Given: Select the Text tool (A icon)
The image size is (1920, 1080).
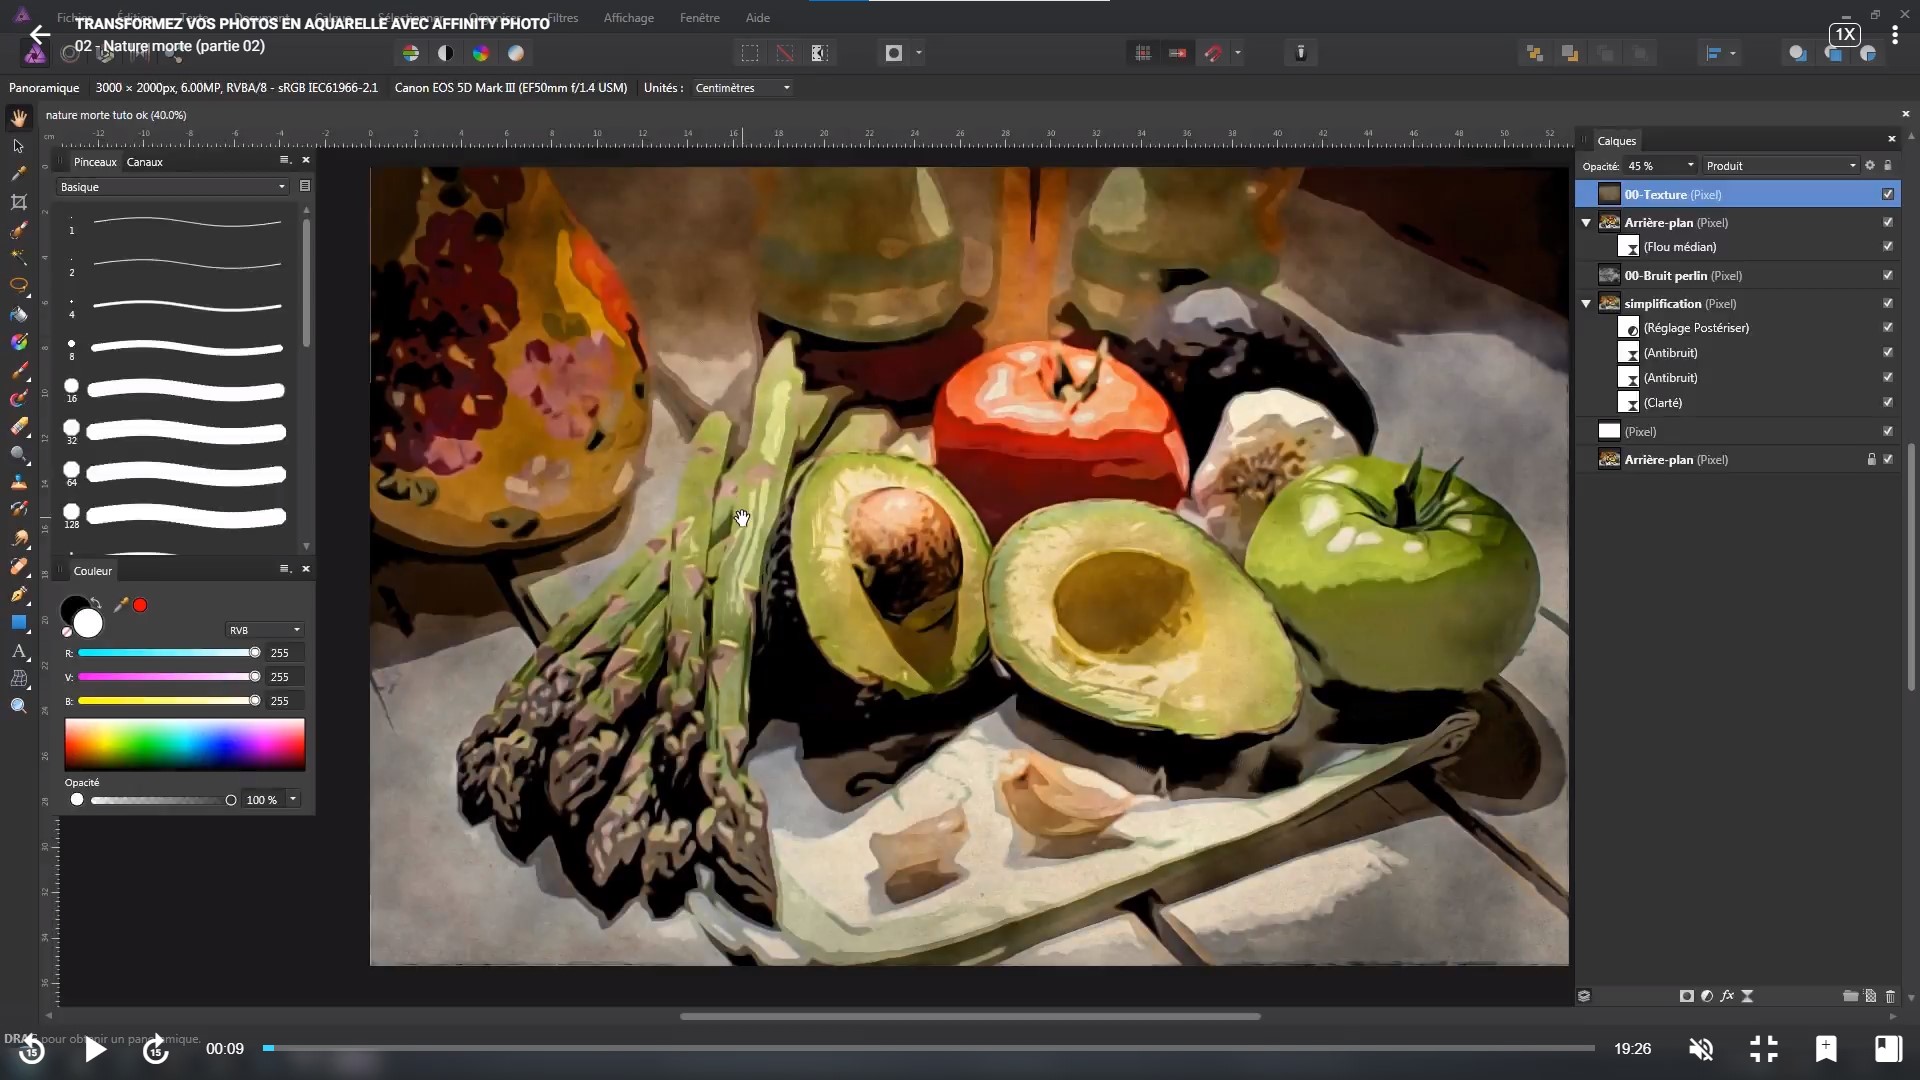Looking at the screenshot, I should point(18,651).
